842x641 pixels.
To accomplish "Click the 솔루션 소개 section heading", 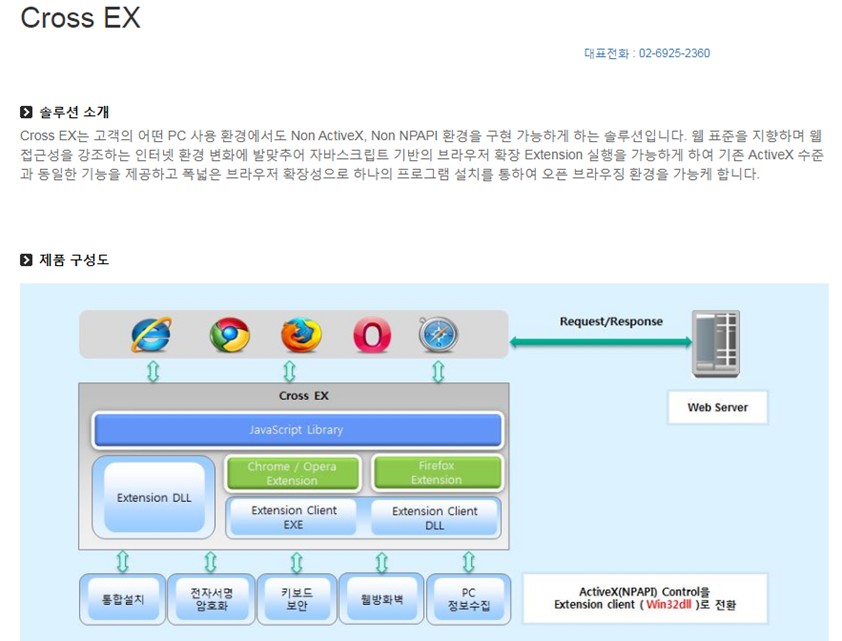I will click(74, 112).
